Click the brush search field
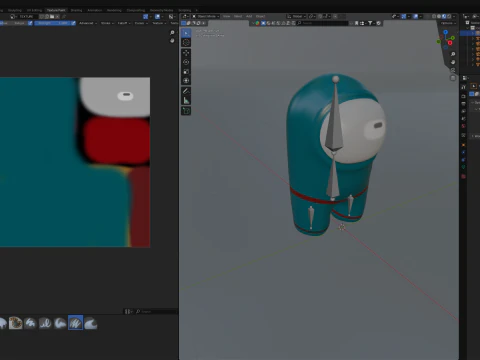Viewport: 480px width, 360px height. 156,311
